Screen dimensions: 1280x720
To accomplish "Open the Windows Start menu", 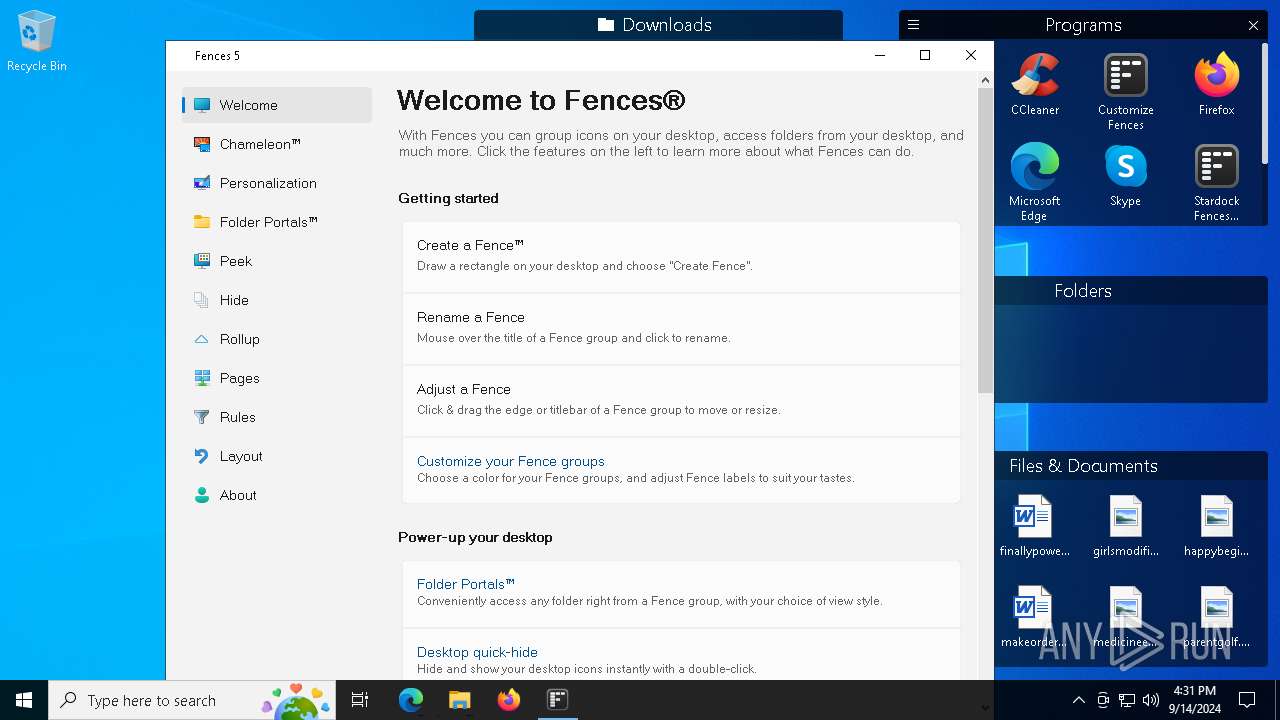I will pyautogui.click(x=24, y=700).
